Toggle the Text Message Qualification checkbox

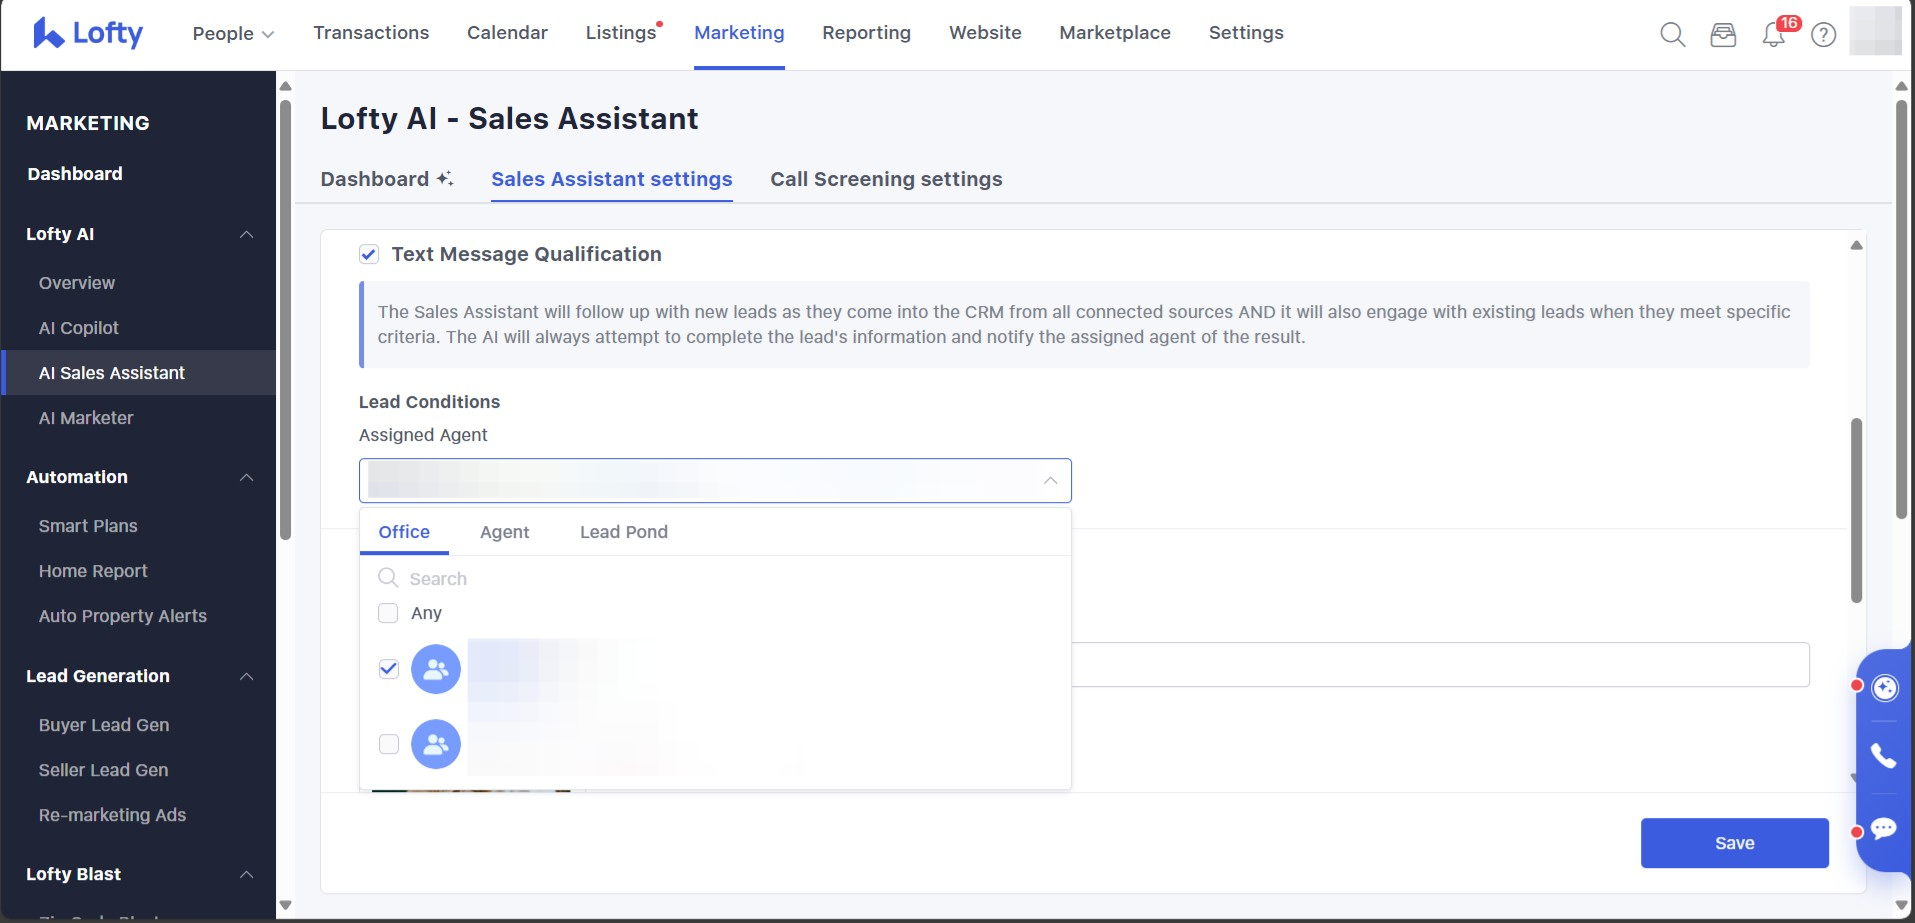pos(369,254)
